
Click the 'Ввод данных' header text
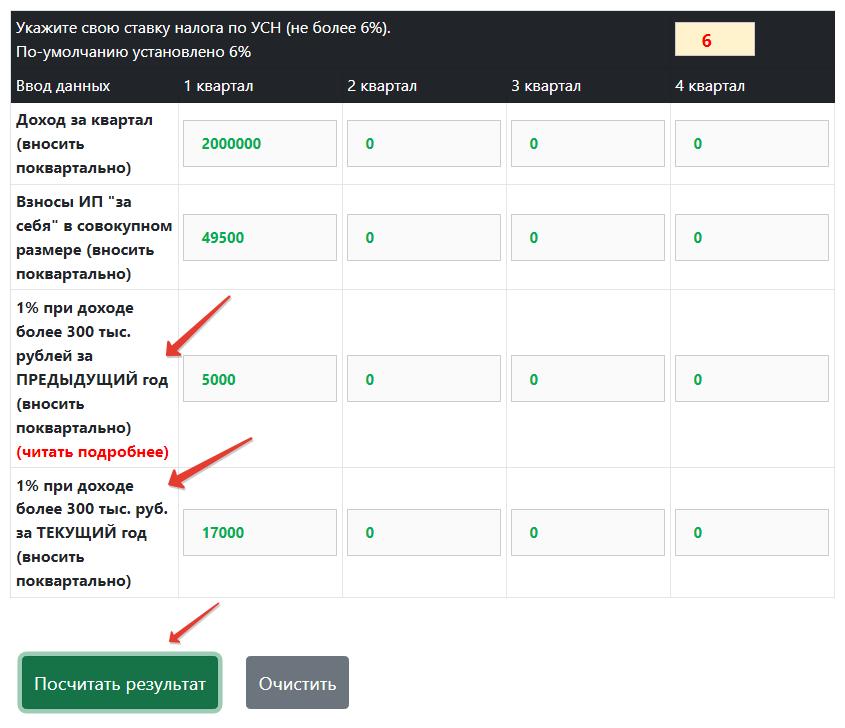(63, 86)
